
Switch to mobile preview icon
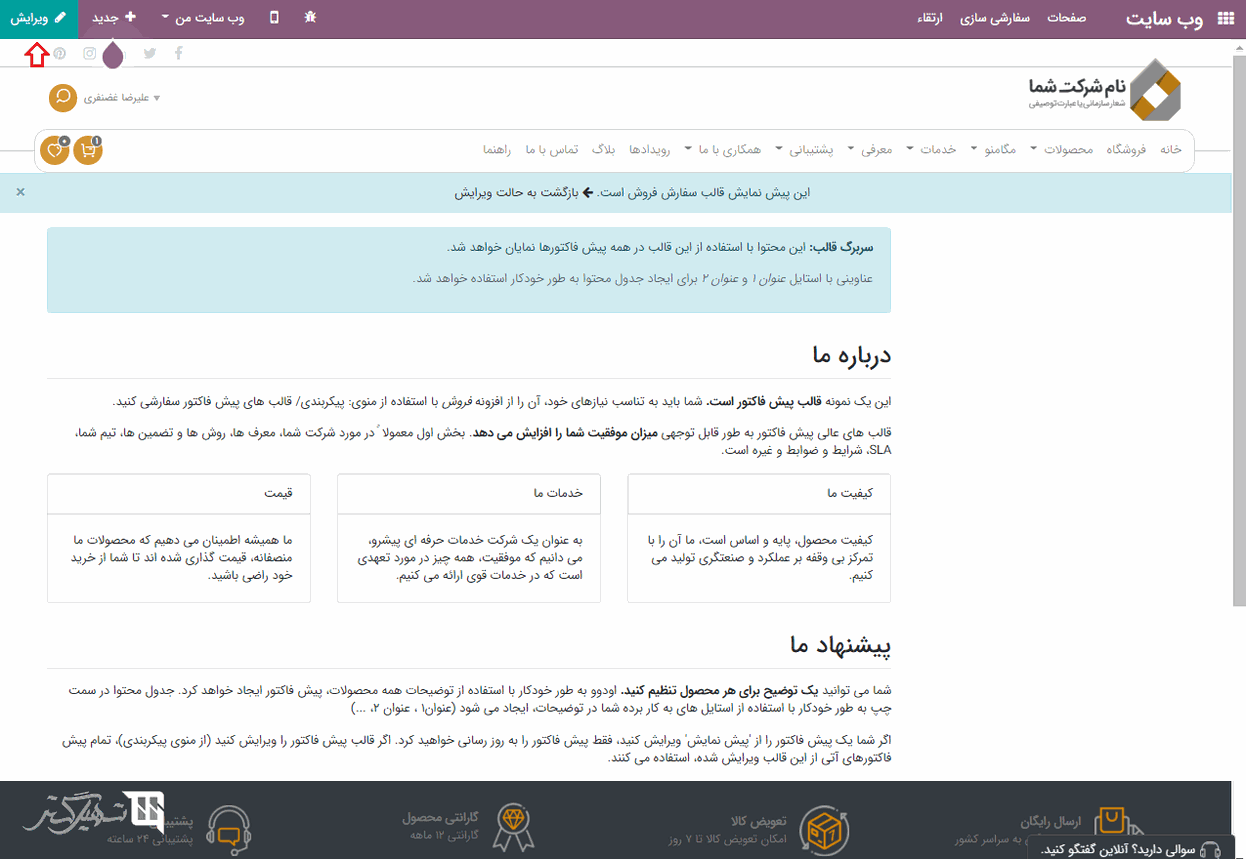274,18
